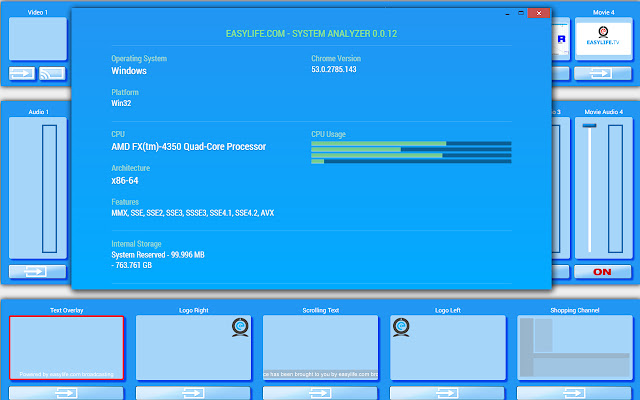Click the arrow button under Scrolling Text
640x400 pixels.
pos(320,393)
